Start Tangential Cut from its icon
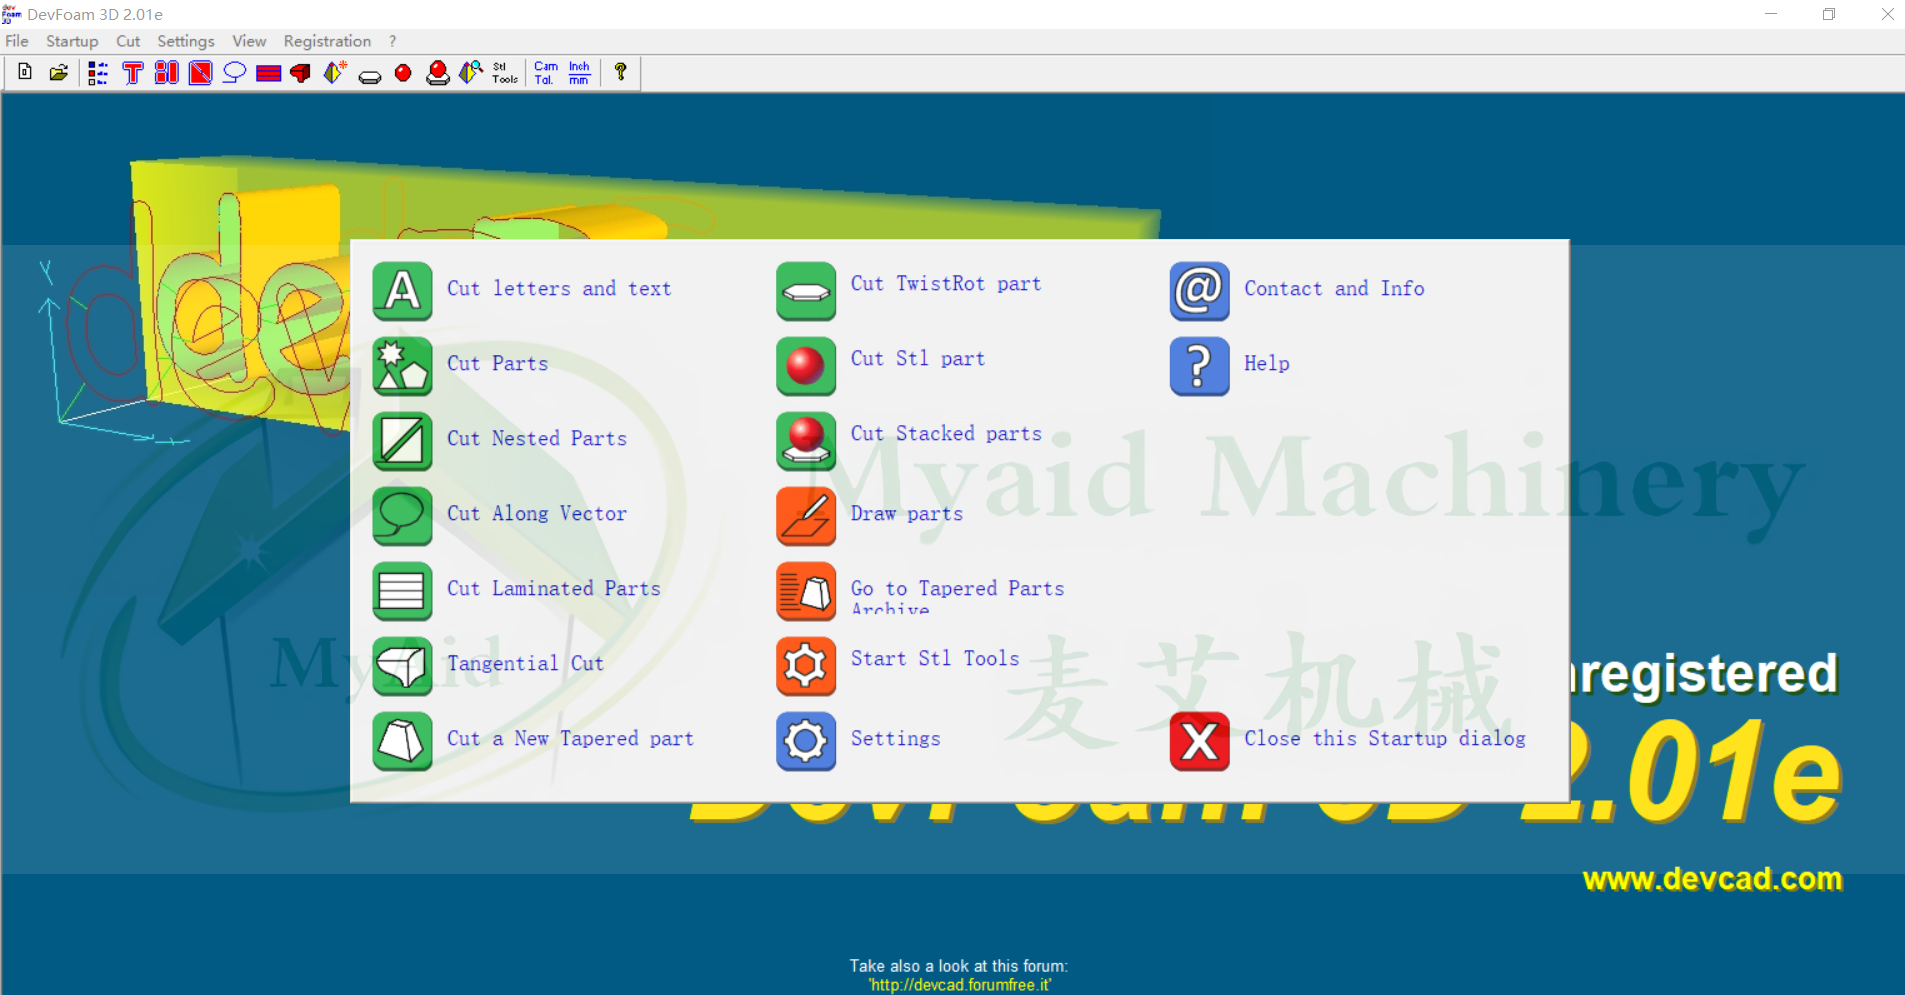The height and width of the screenshot is (995, 1905). 402,666
